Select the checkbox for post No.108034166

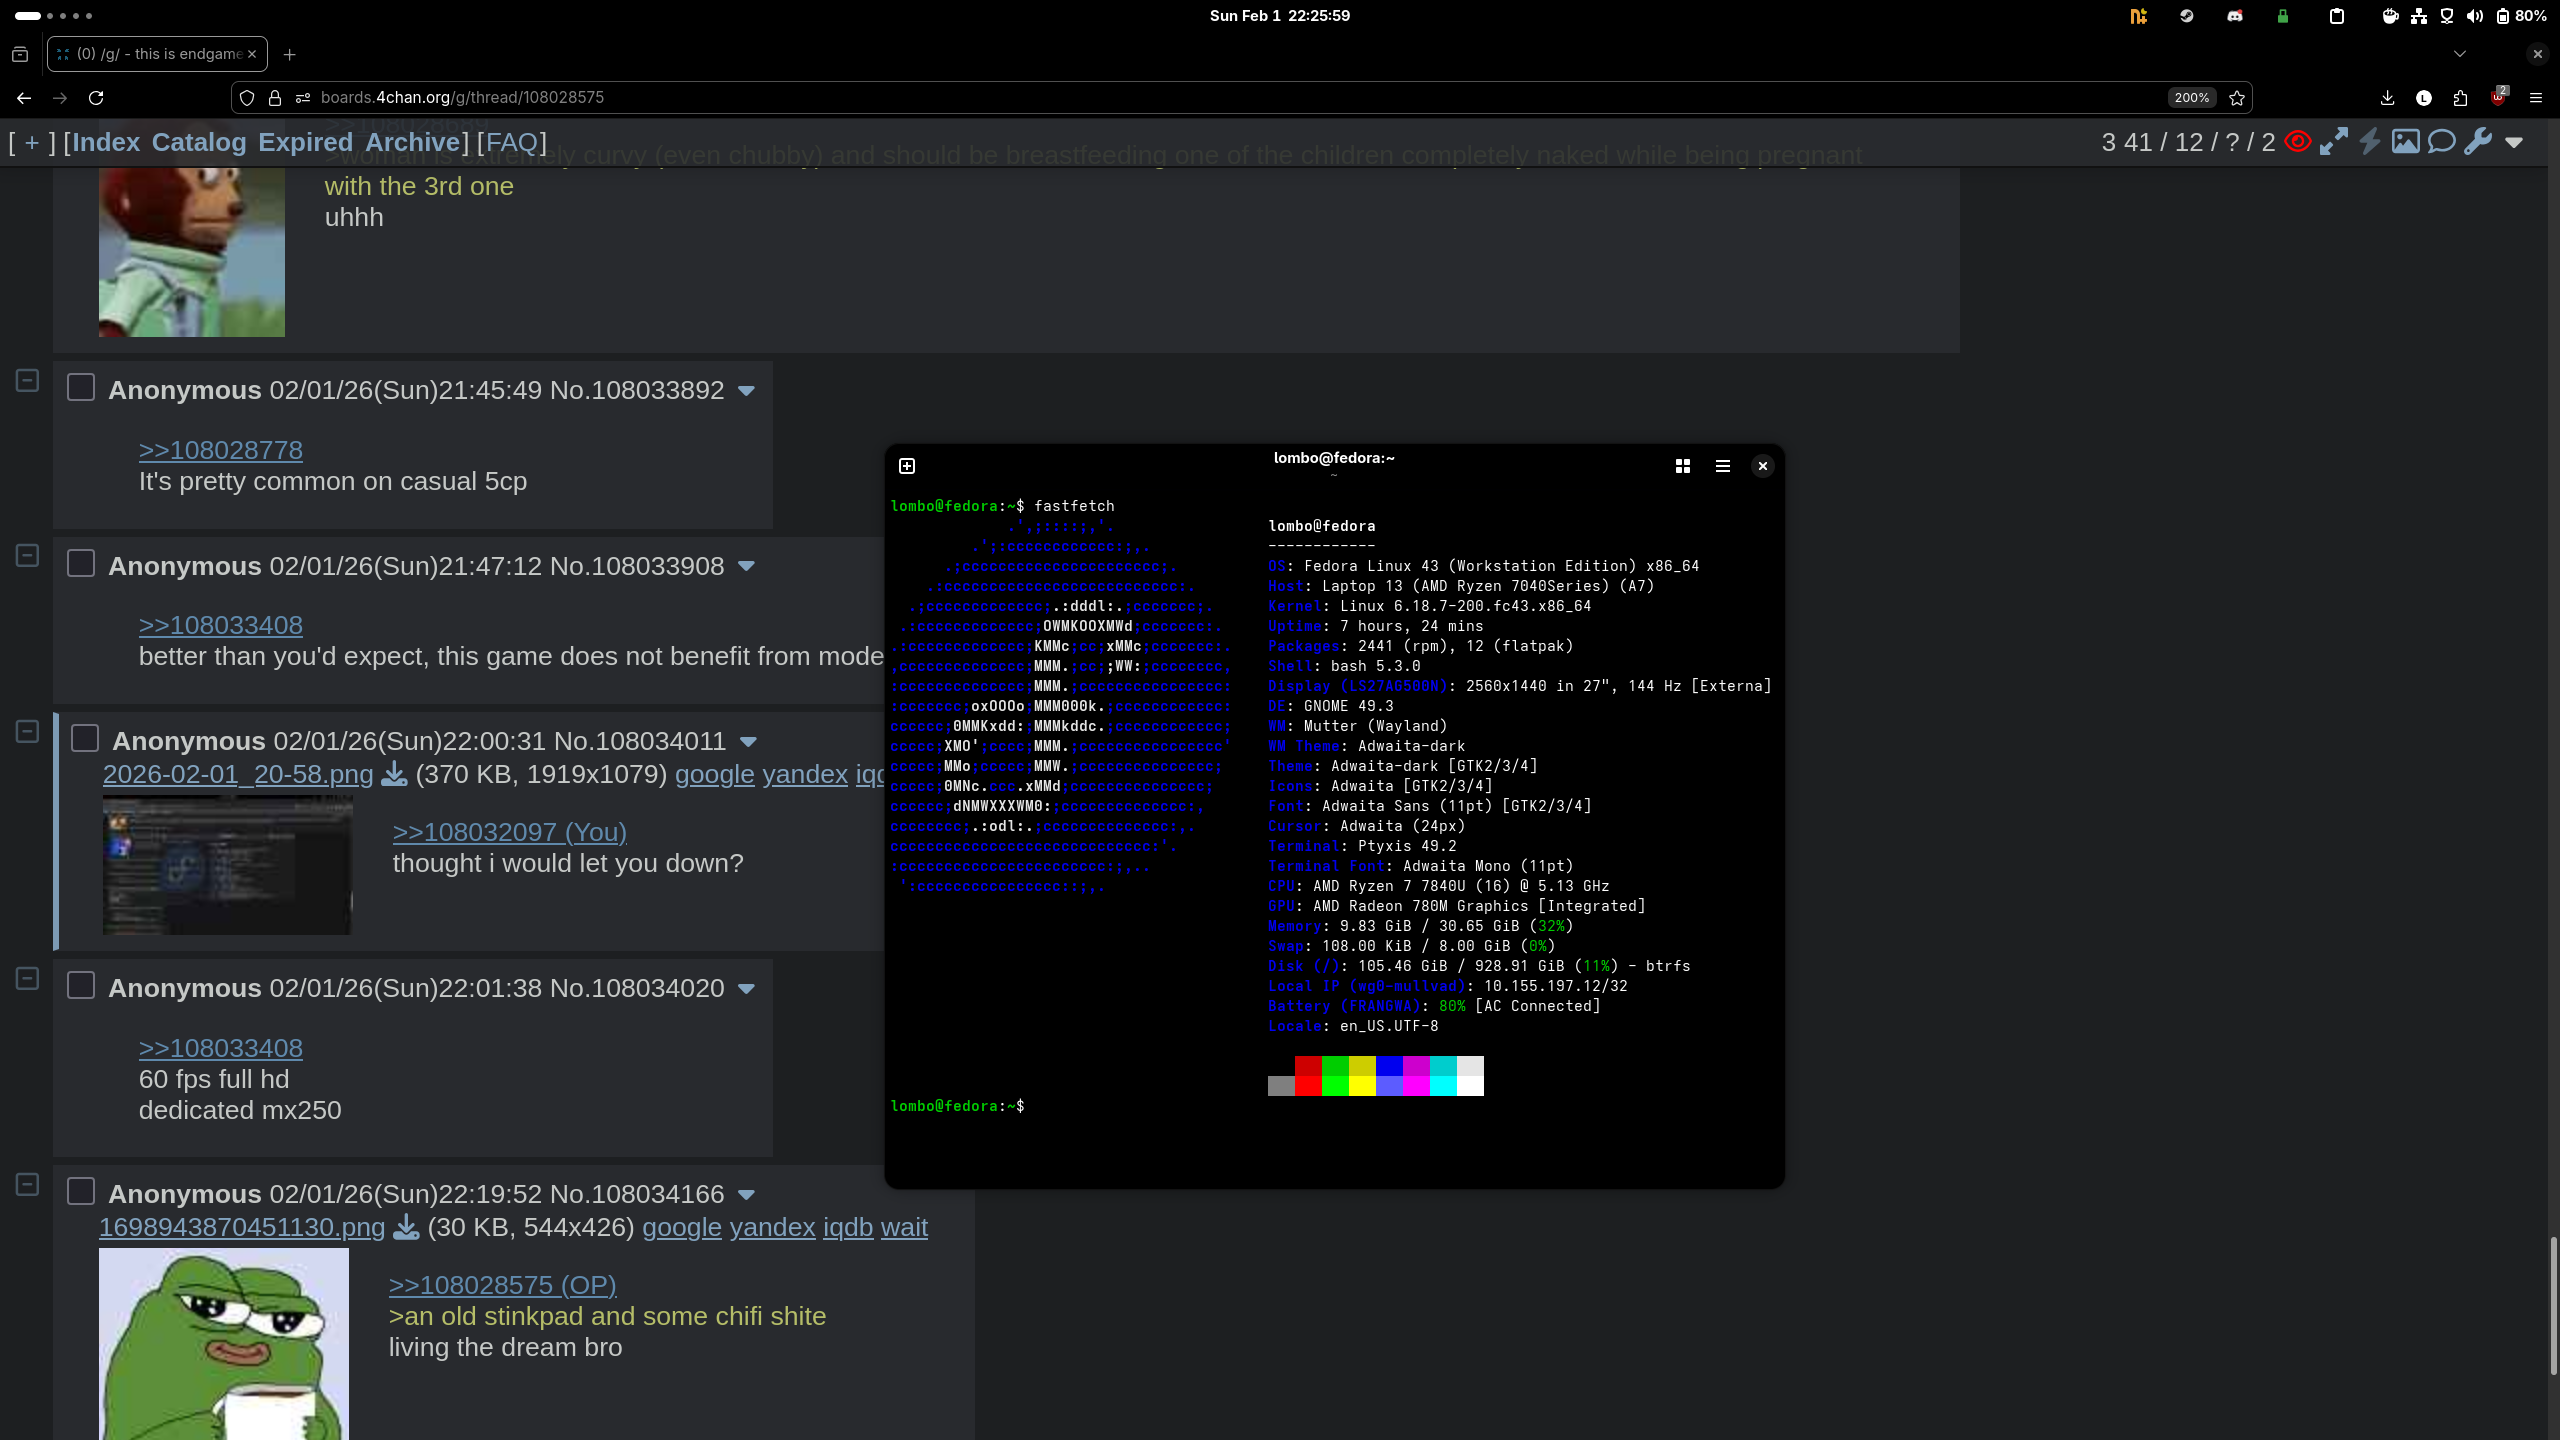pyautogui.click(x=81, y=1192)
